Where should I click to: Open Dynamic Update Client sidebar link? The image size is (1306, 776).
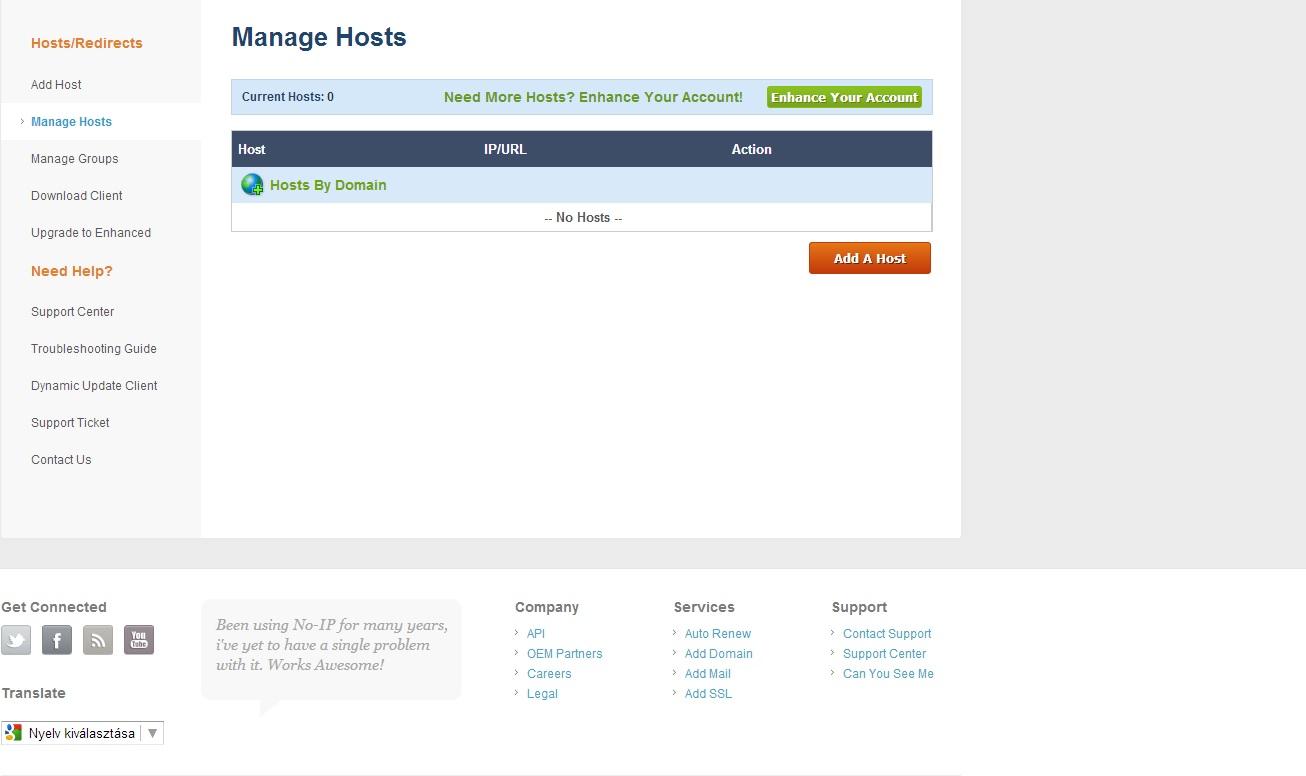click(94, 386)
